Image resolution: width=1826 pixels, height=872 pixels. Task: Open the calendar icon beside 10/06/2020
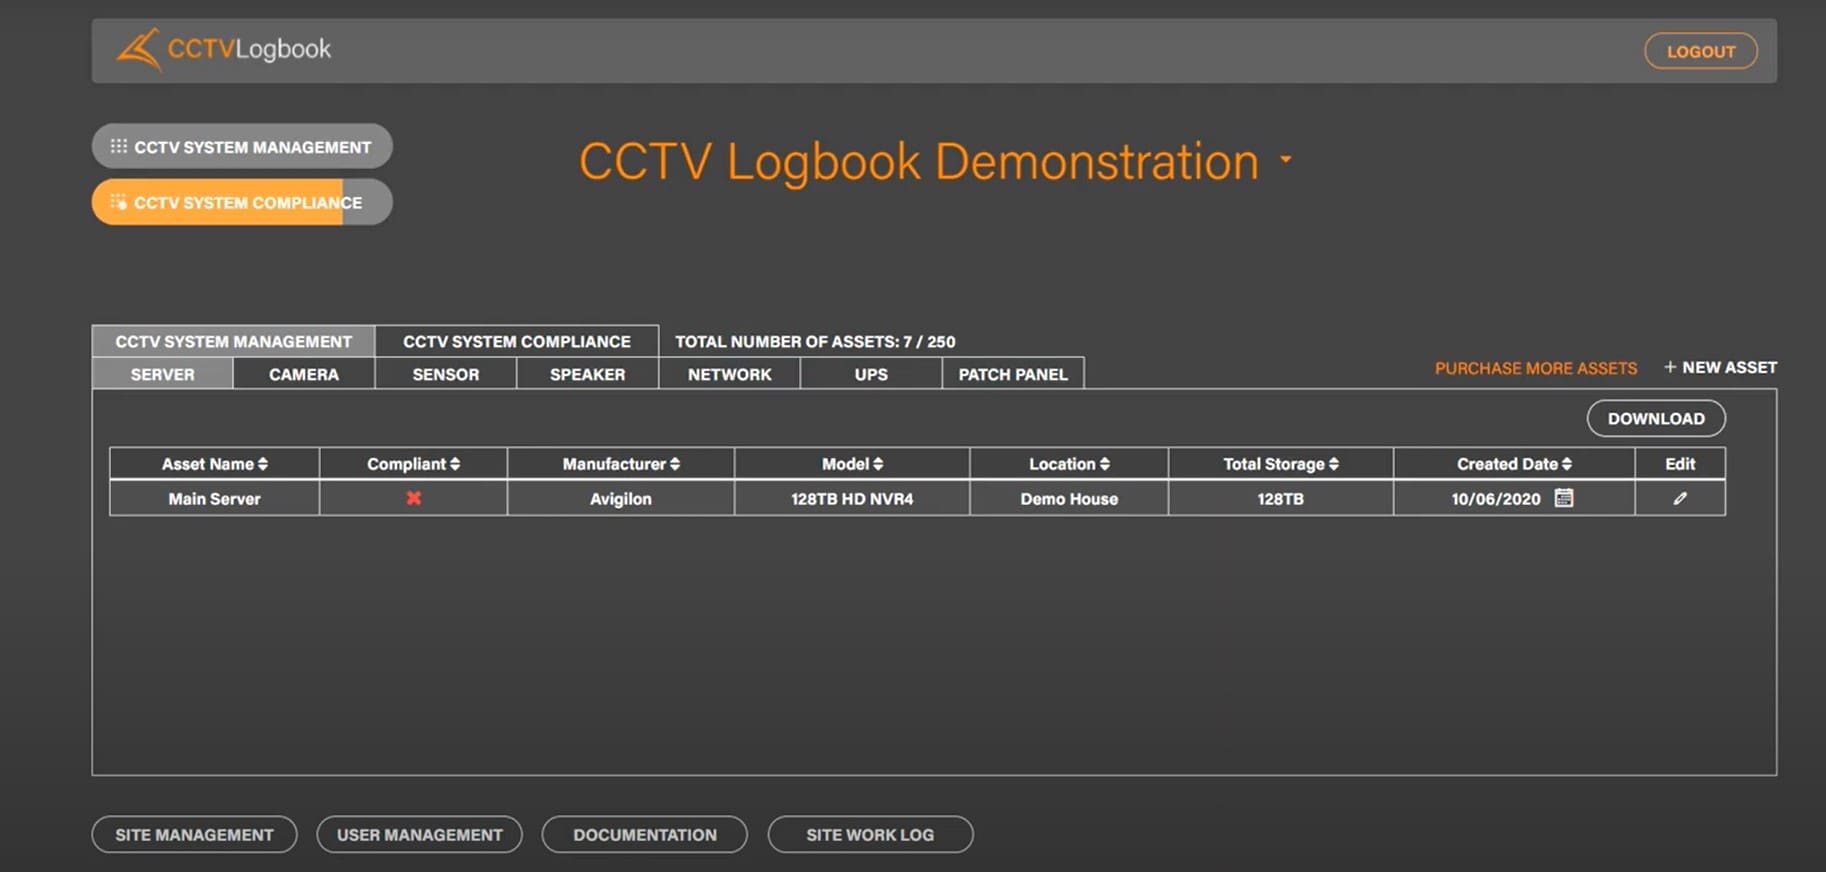[x=1564, y=498]
